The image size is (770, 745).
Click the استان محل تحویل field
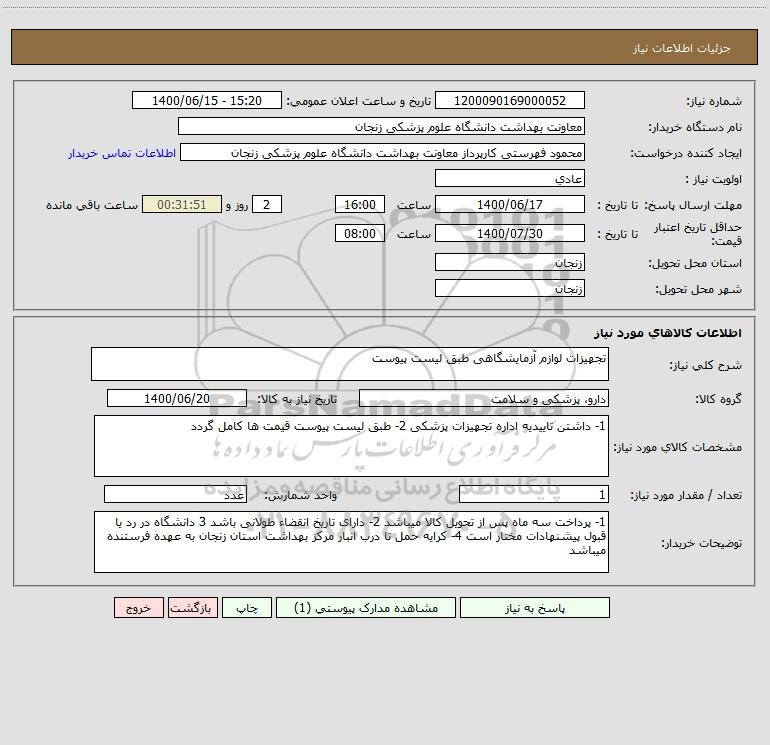(510, 262)
